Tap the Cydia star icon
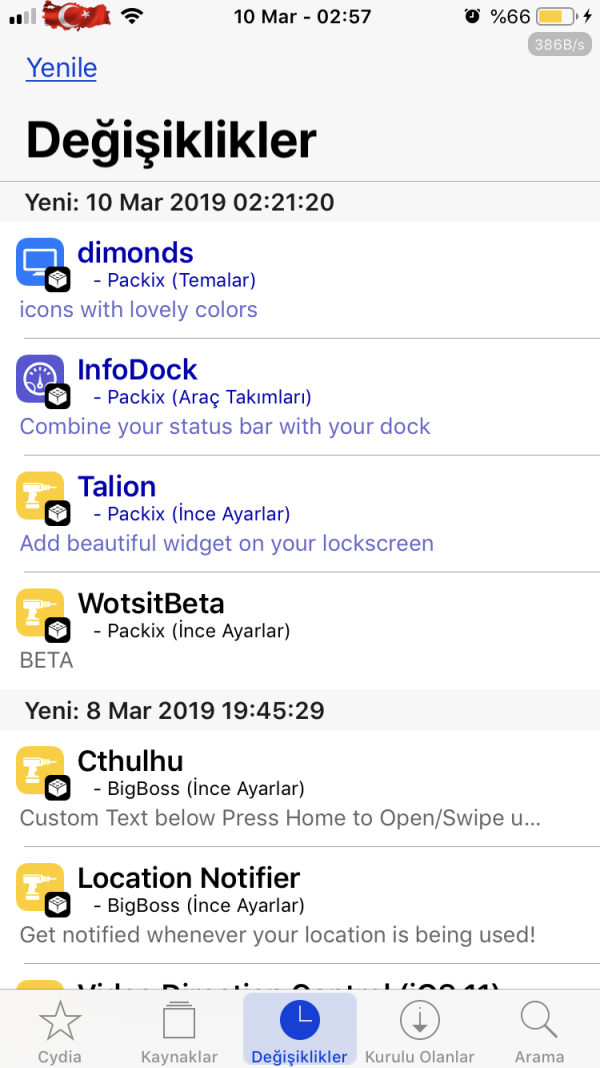Screen dimensions: 600x1068 [59, 1022]
